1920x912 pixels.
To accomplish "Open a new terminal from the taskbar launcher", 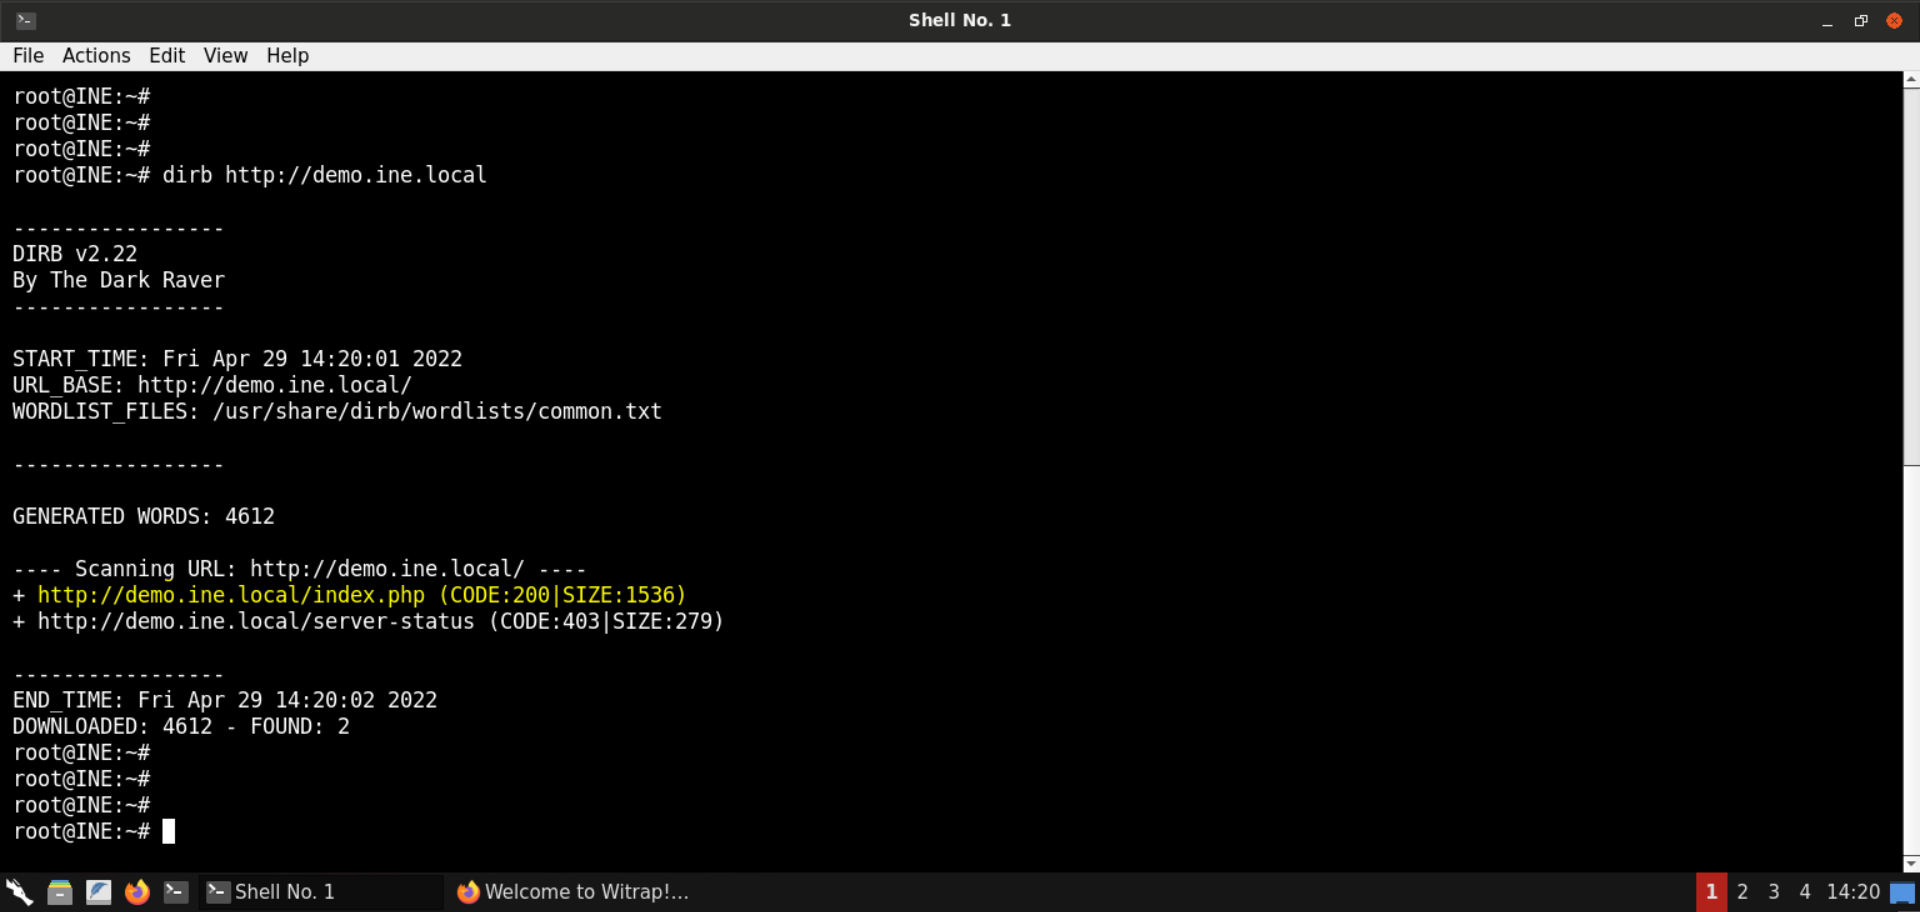I will [x=176, y=891].
